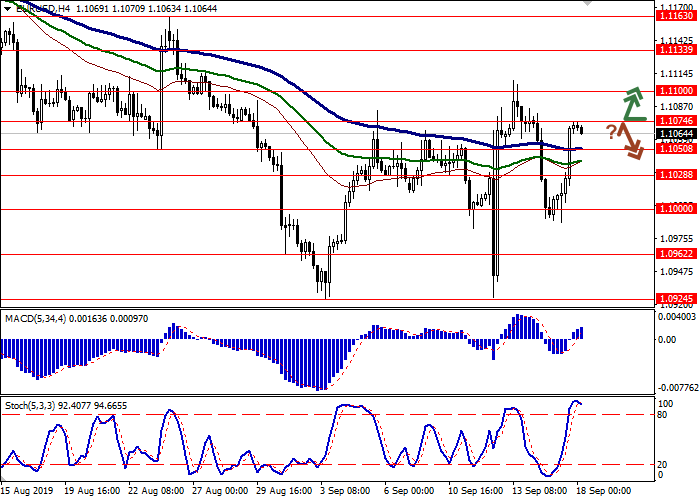Select the 1.10746 price level label
Screen dimensions: 700x500
point(675,121)
